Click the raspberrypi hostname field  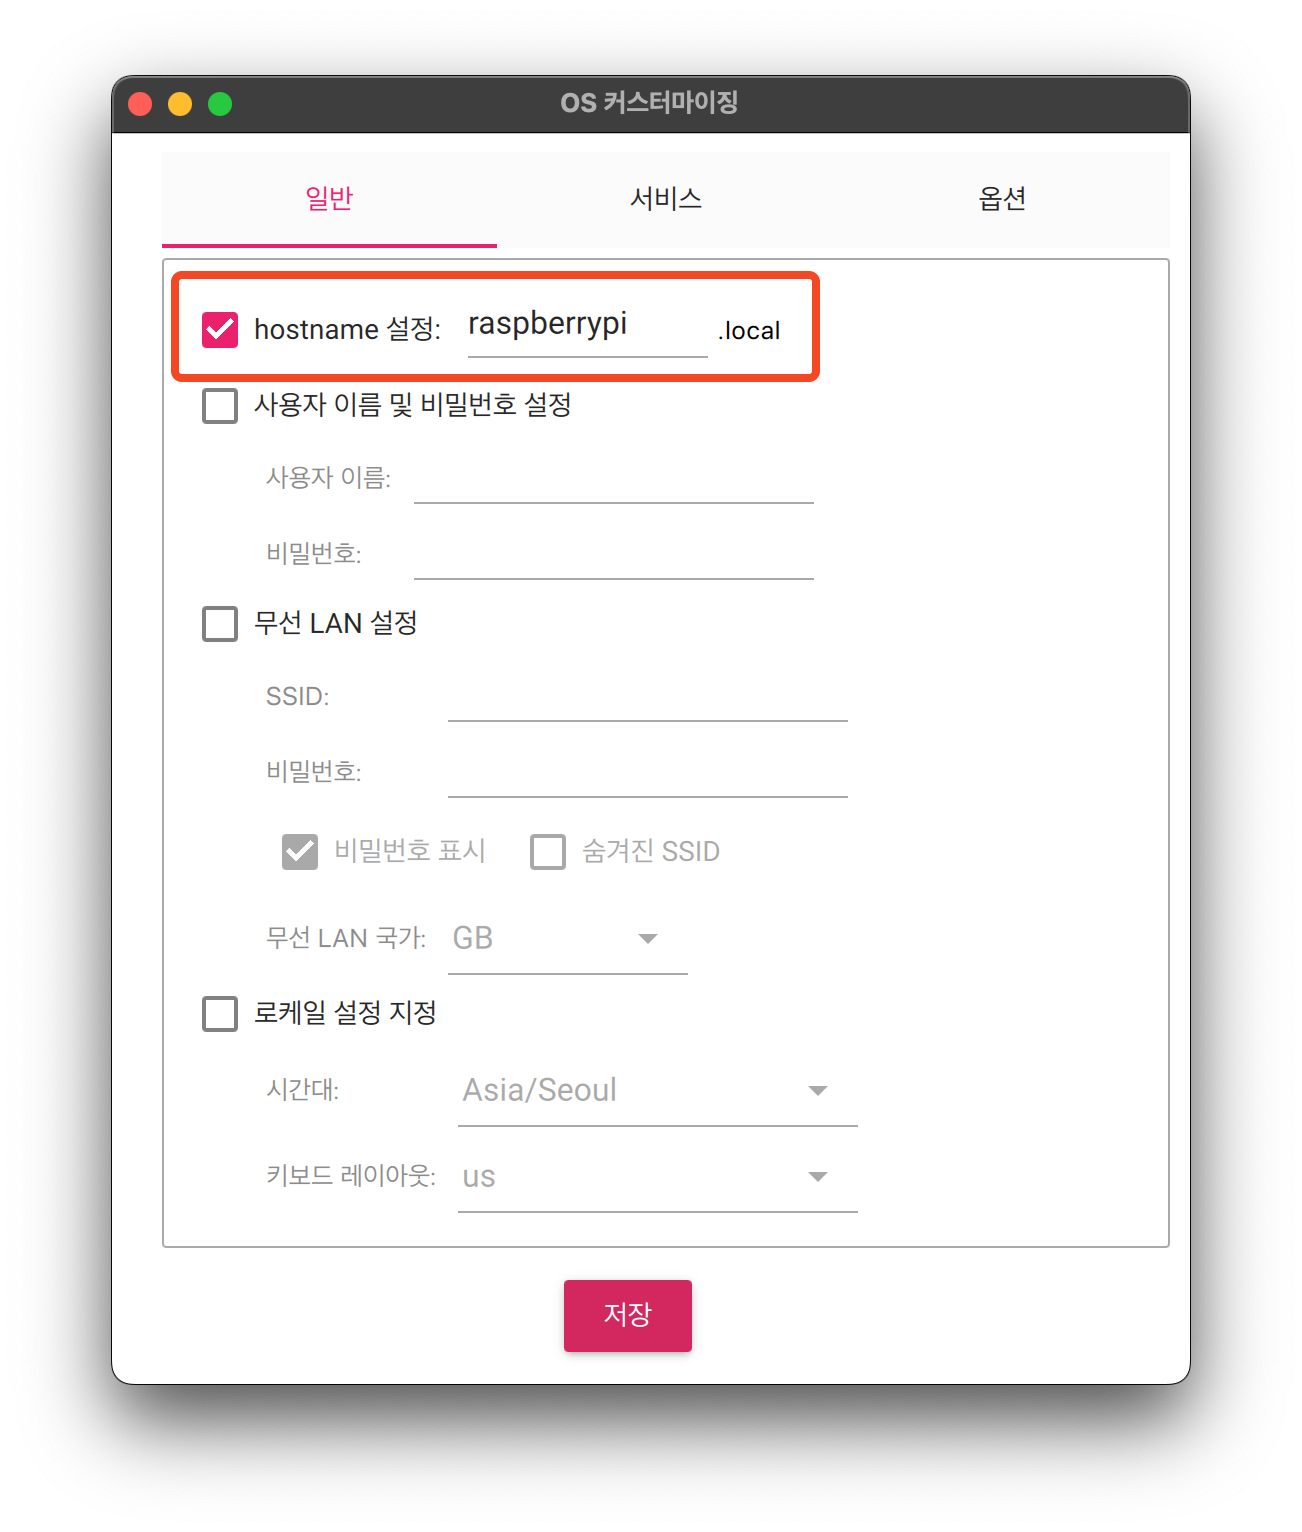pyautogui.click(x=587, y=326)
